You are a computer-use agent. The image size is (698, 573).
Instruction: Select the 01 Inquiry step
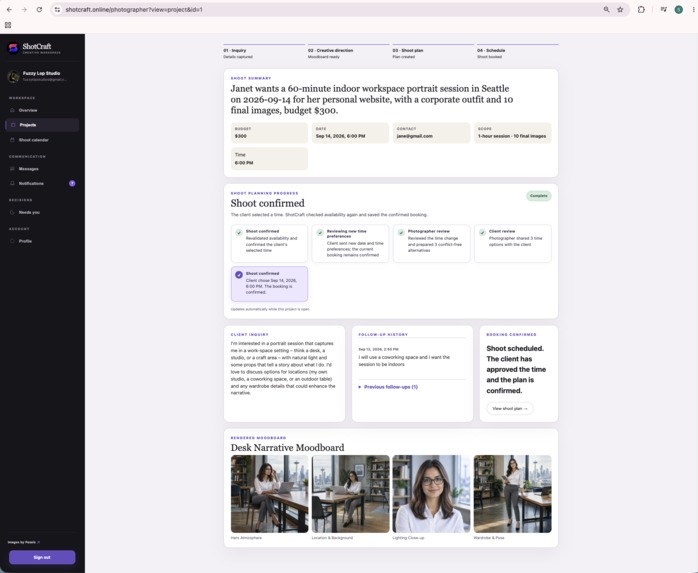(264, 52)
